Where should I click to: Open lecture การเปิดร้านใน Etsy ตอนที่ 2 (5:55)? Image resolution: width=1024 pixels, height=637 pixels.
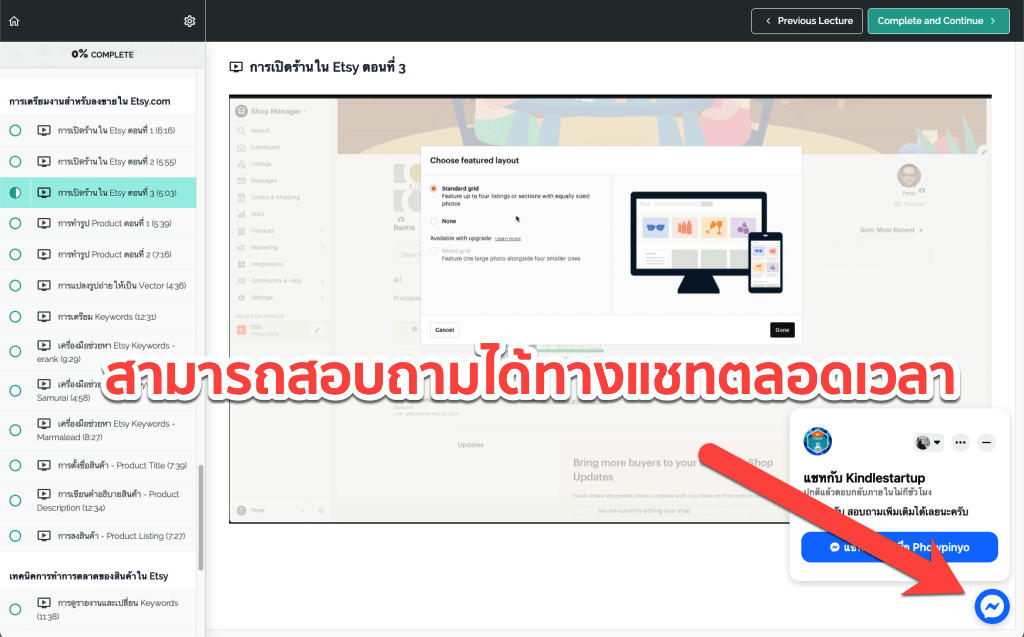[98, 161]
